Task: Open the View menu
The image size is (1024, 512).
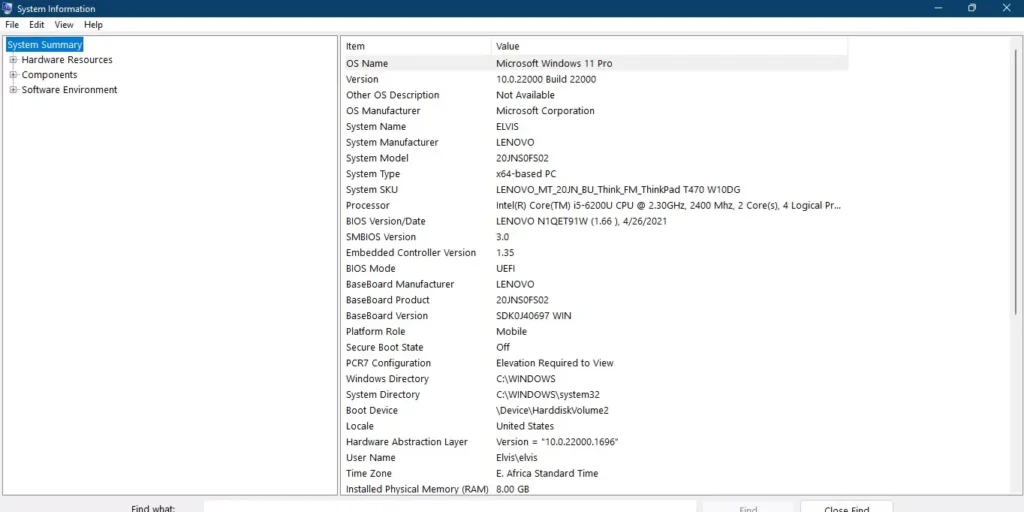Action: coord(64,25)
